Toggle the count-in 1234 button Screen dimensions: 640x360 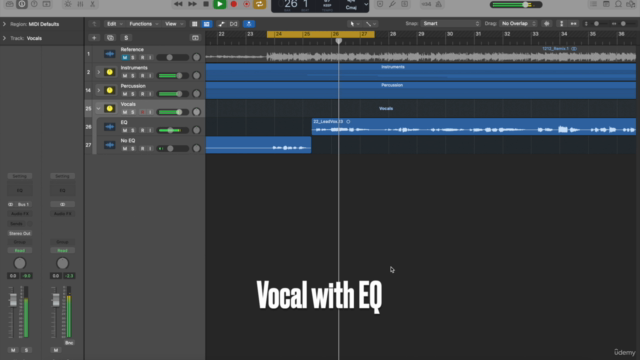(426, 4)
